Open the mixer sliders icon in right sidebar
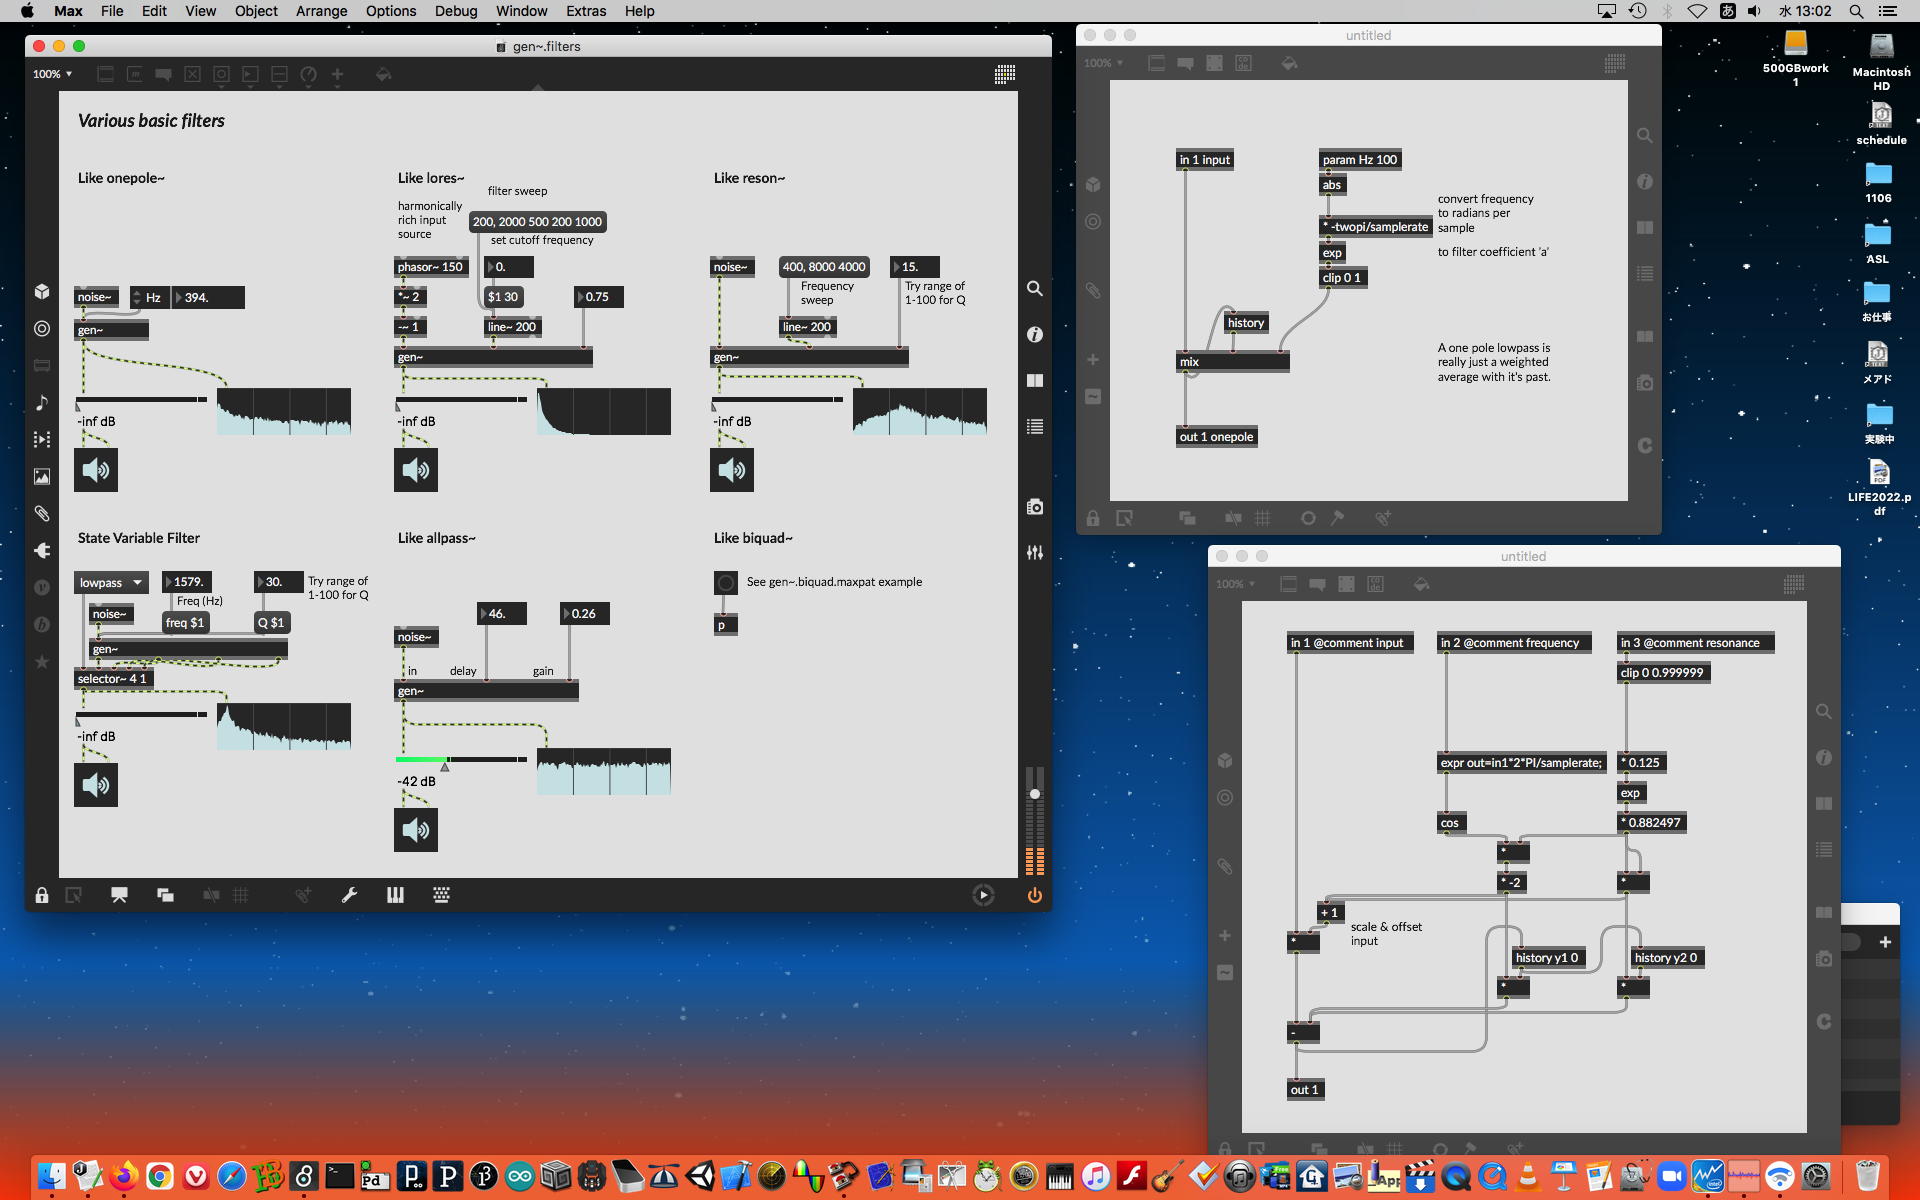This screenshot has width=1920, height=1200. point(1035,552)
